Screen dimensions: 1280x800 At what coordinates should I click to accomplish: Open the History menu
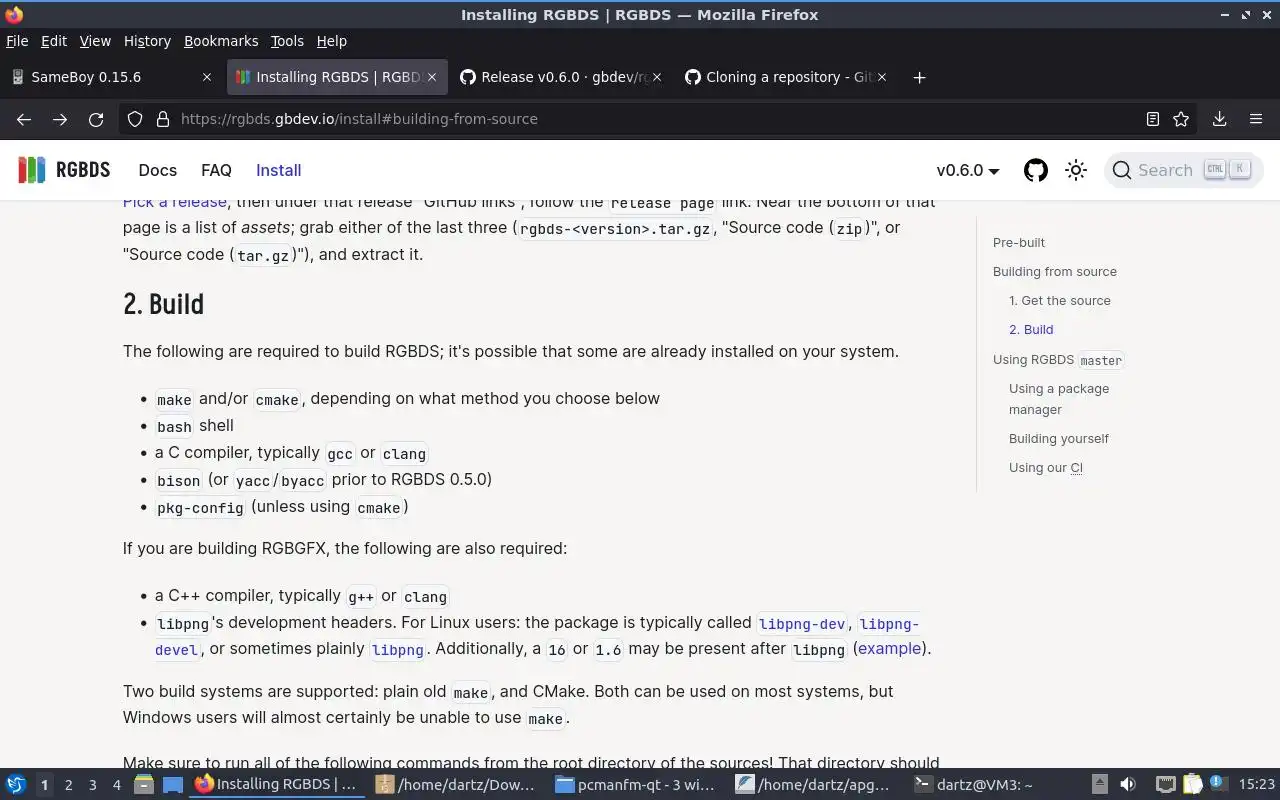tap(147, 41)
